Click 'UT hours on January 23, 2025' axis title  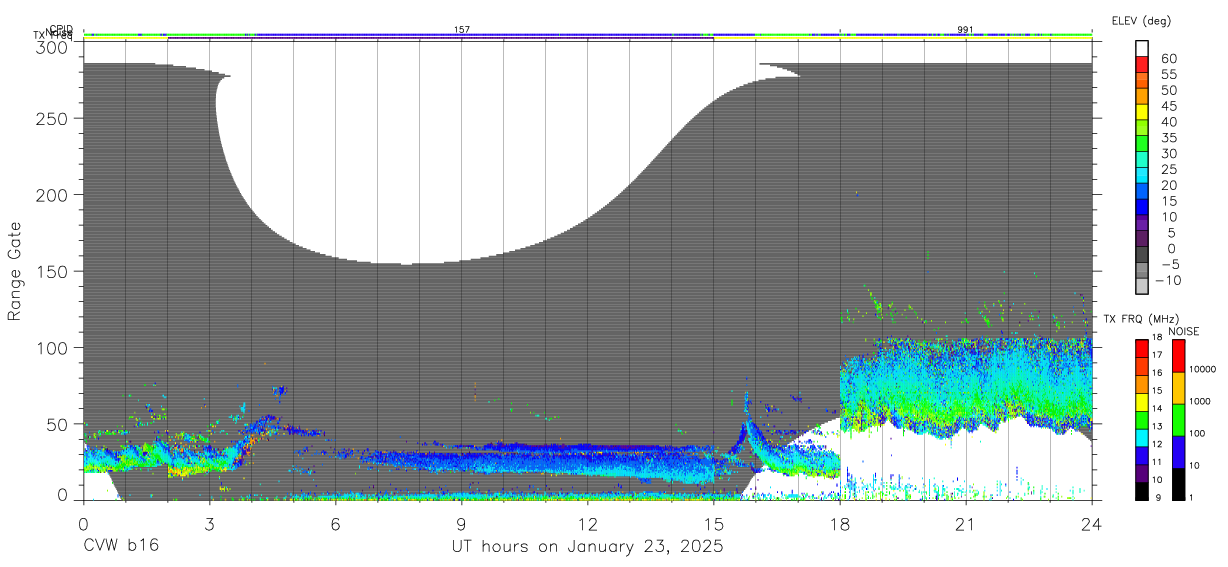click(588, 547)
